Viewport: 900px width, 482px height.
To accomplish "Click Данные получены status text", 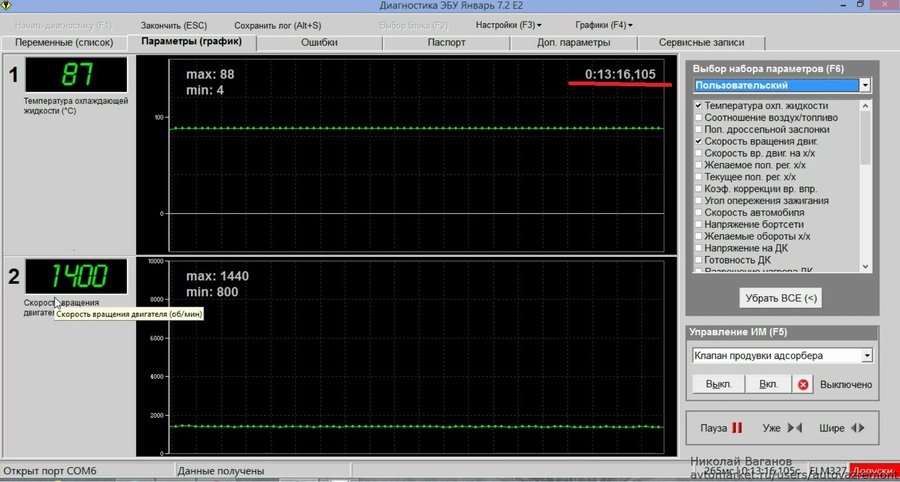I will 220,471.
